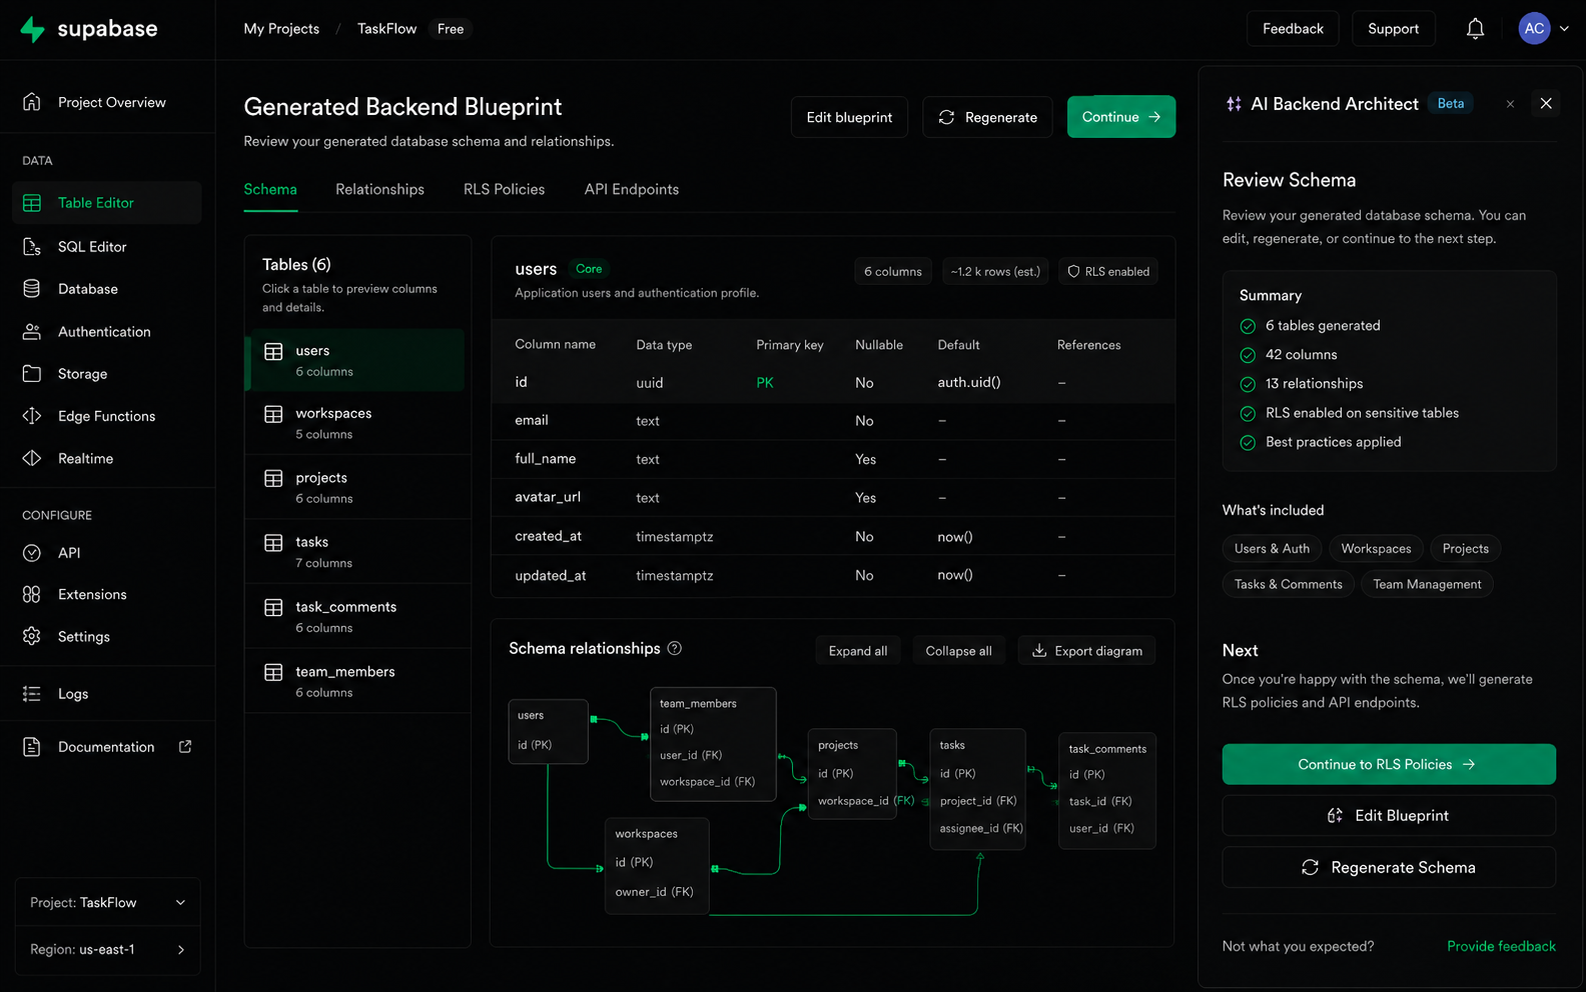Click the Supabase logo icon
The width and height of the screenshot is (1586, 992).
[x=32, y=29]
